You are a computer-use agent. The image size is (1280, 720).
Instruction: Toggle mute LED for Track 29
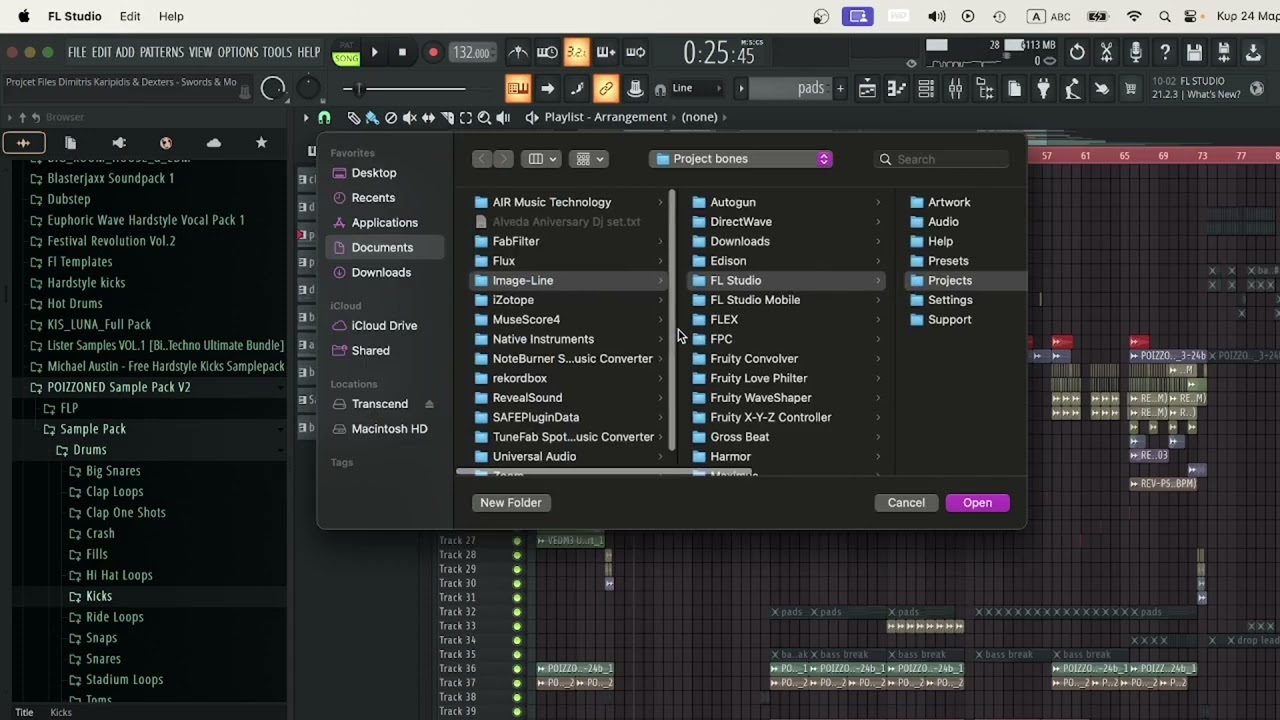pyautogui.click(x=517, y=569)
